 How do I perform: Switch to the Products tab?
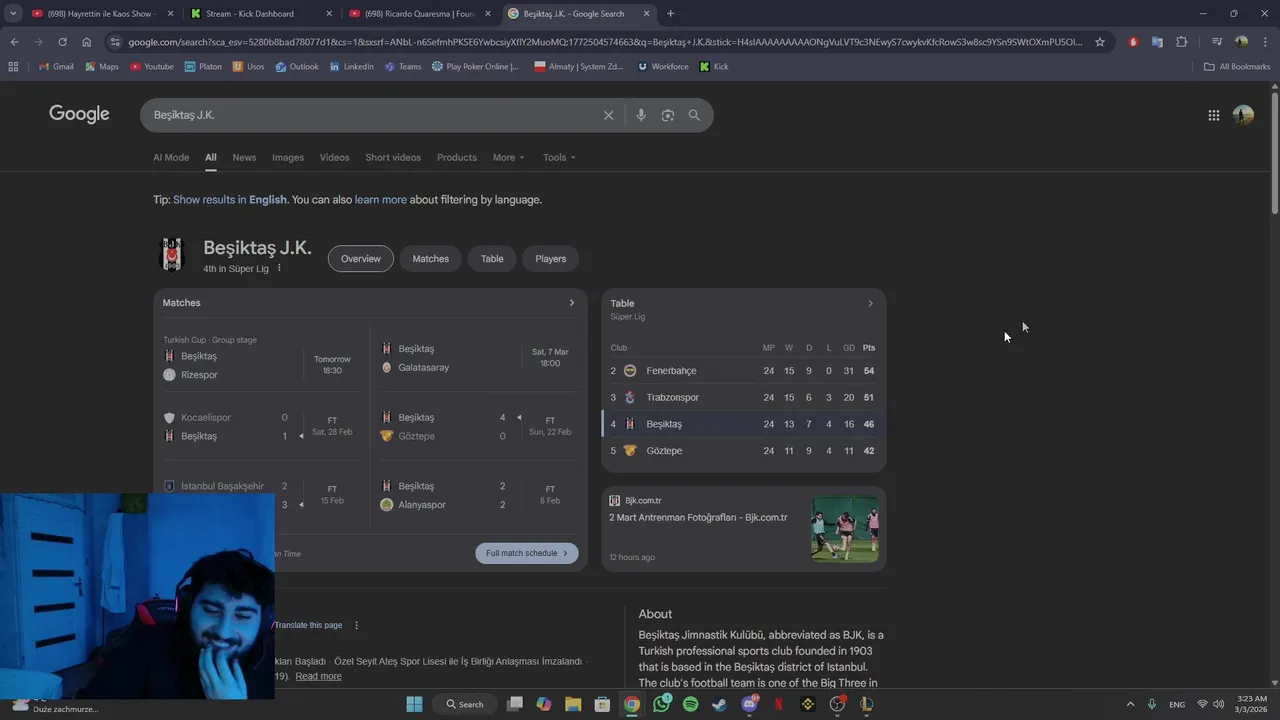[x=457, y=157]
